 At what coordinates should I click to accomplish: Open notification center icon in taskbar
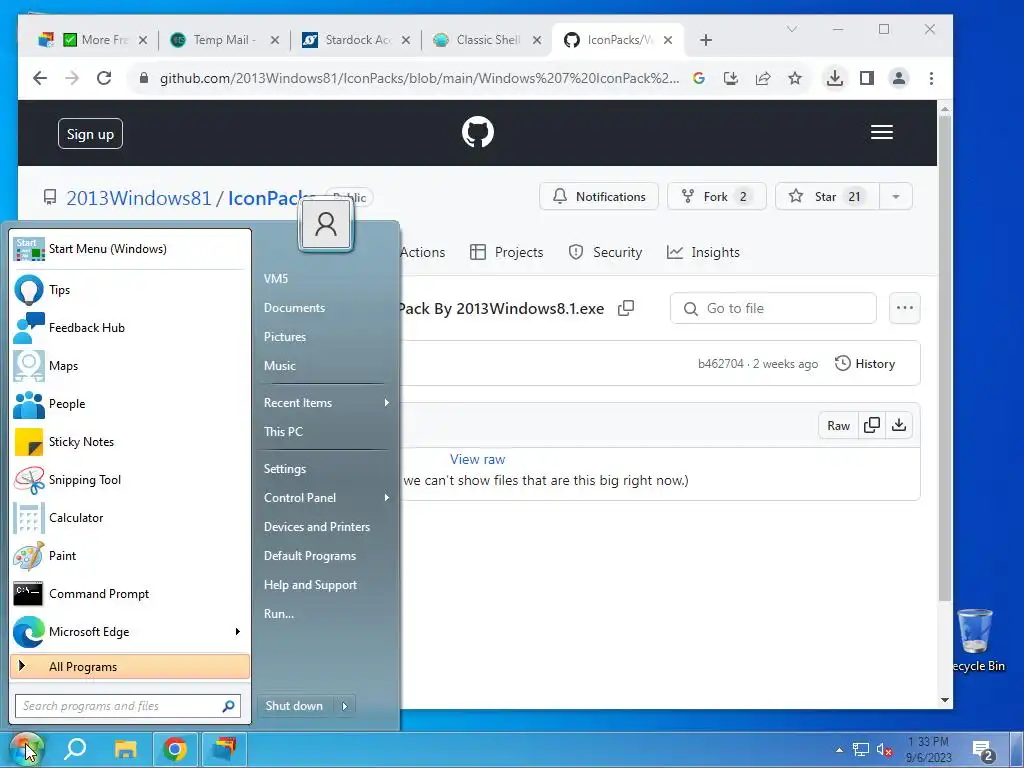tap(983, 751)
